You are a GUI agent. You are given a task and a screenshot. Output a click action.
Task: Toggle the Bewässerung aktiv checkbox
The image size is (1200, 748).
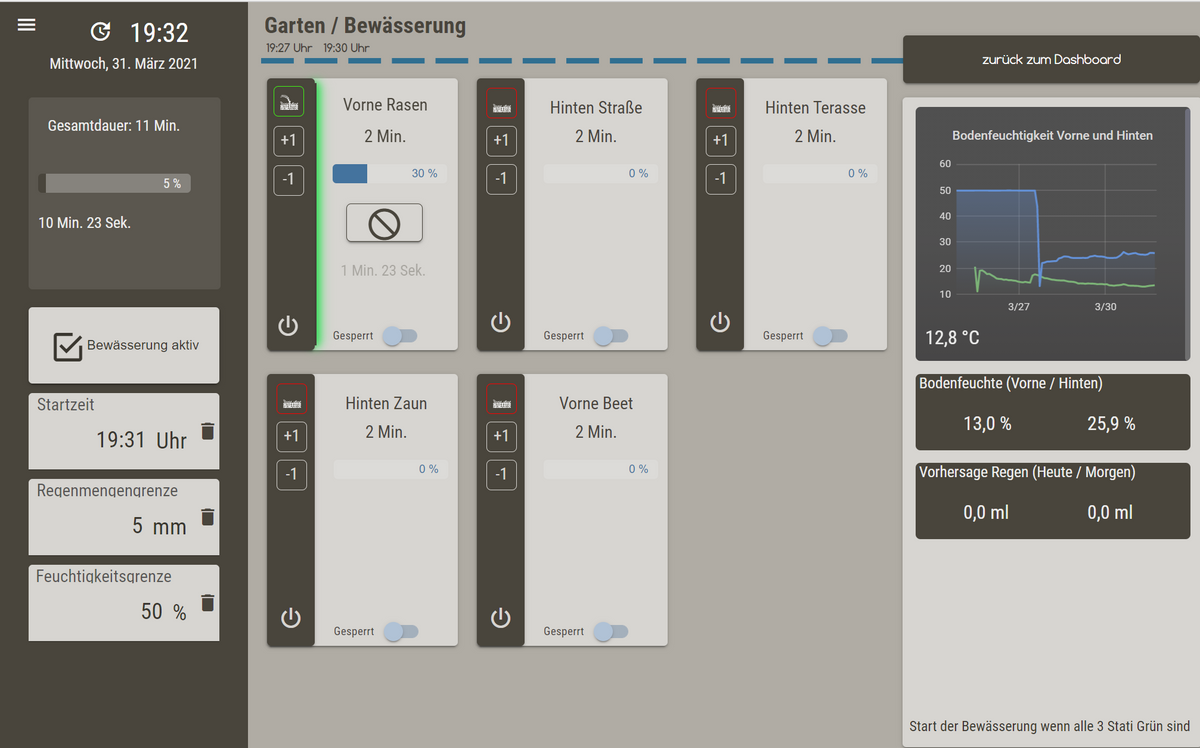click(x=67, y=346)
